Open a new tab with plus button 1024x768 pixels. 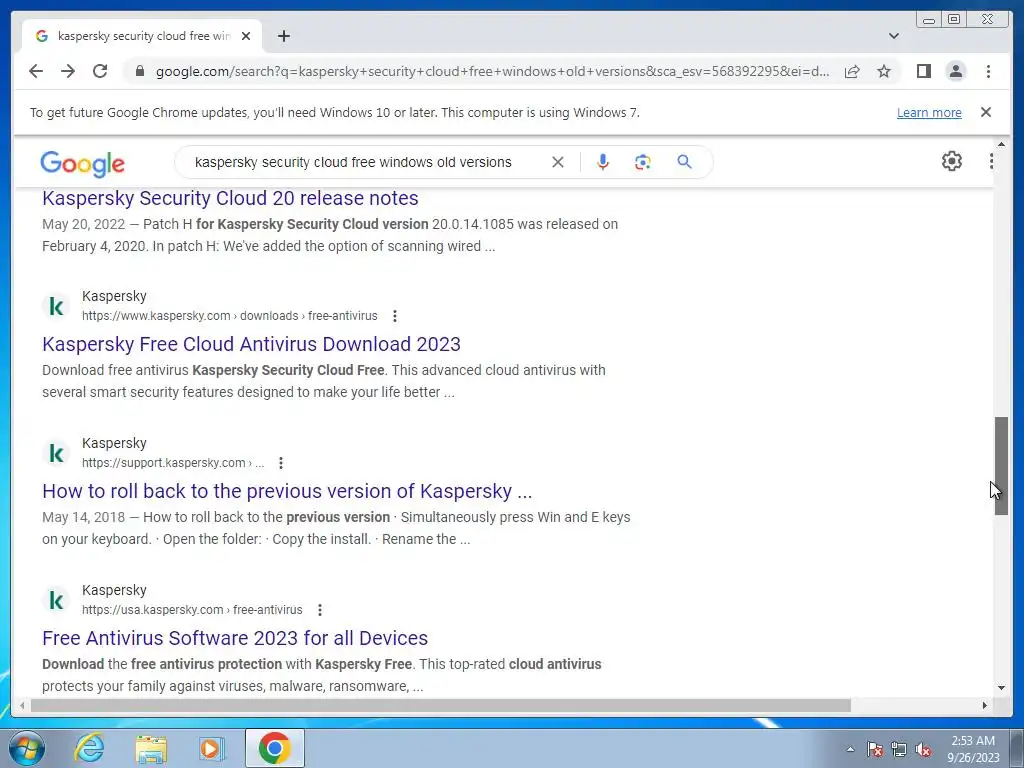click(283, 36)
